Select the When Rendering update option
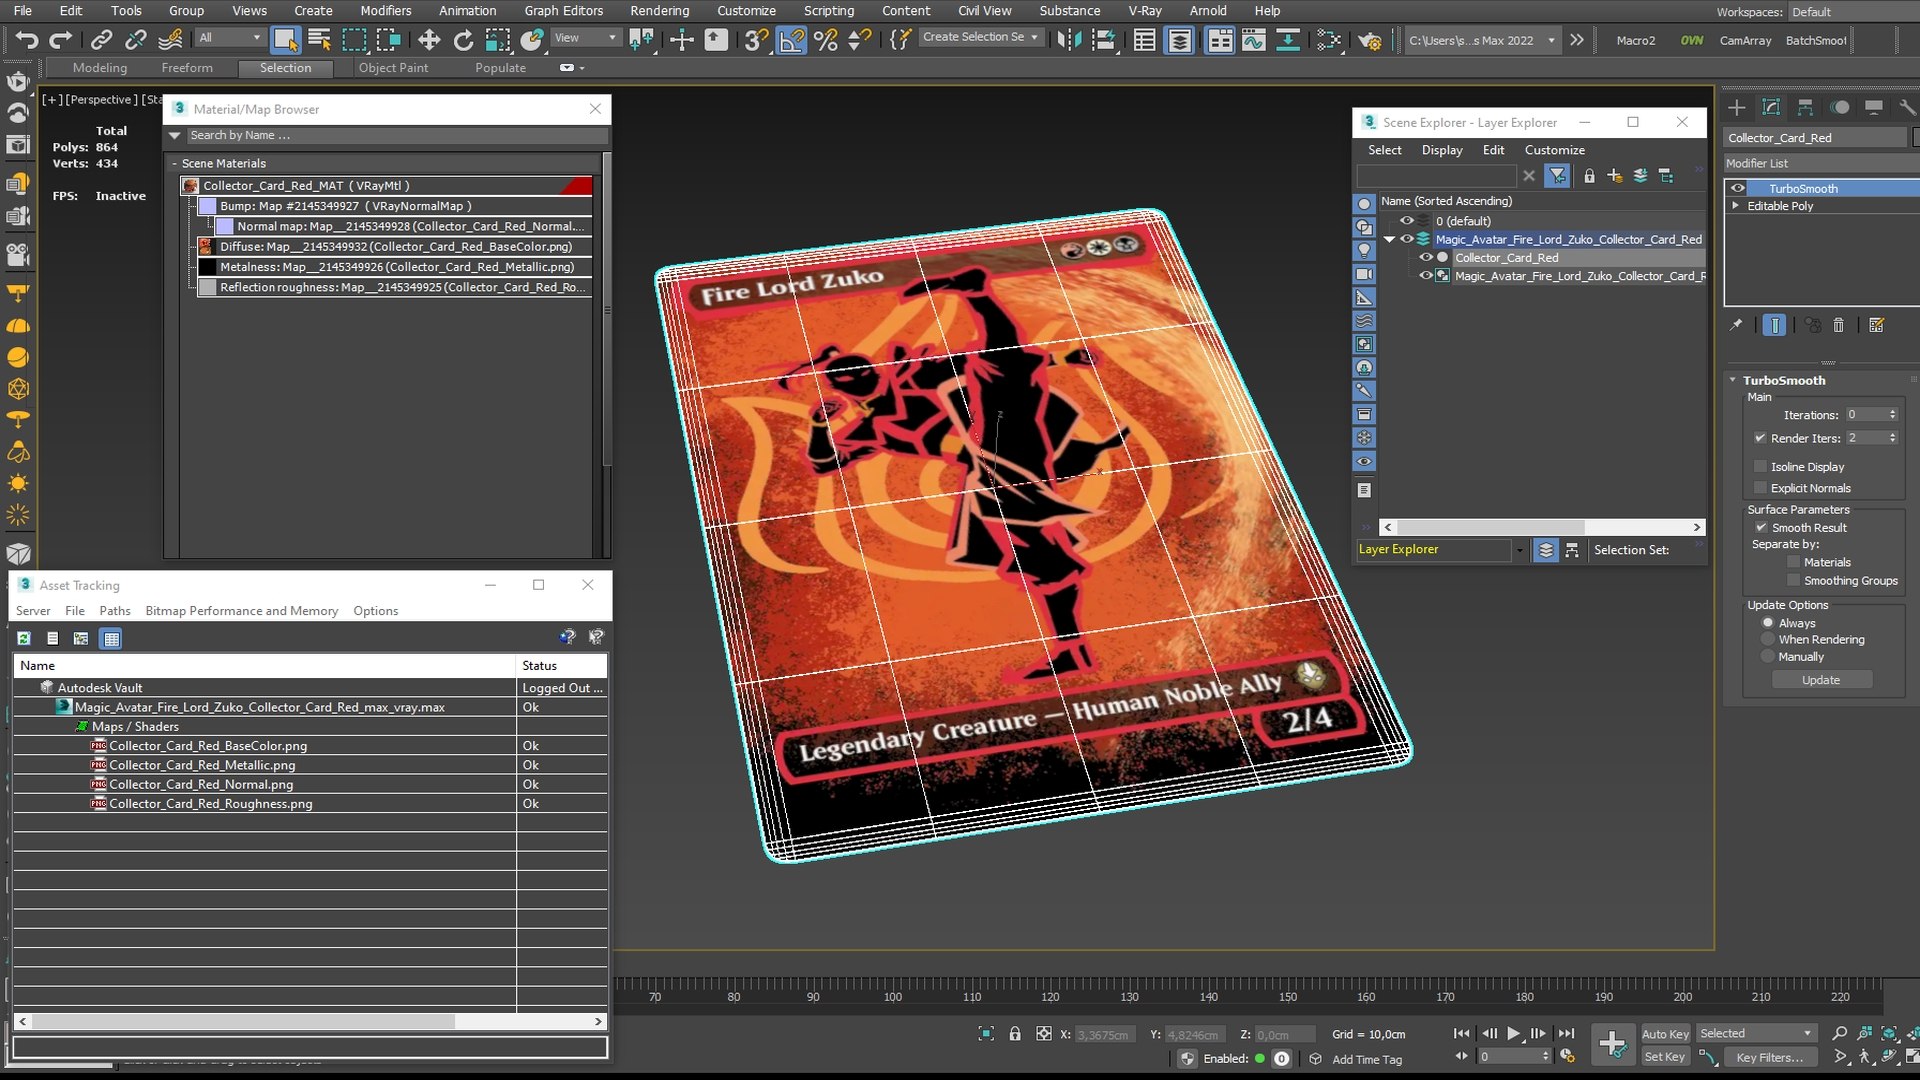1920x1080 pixels. [1768, 639]
